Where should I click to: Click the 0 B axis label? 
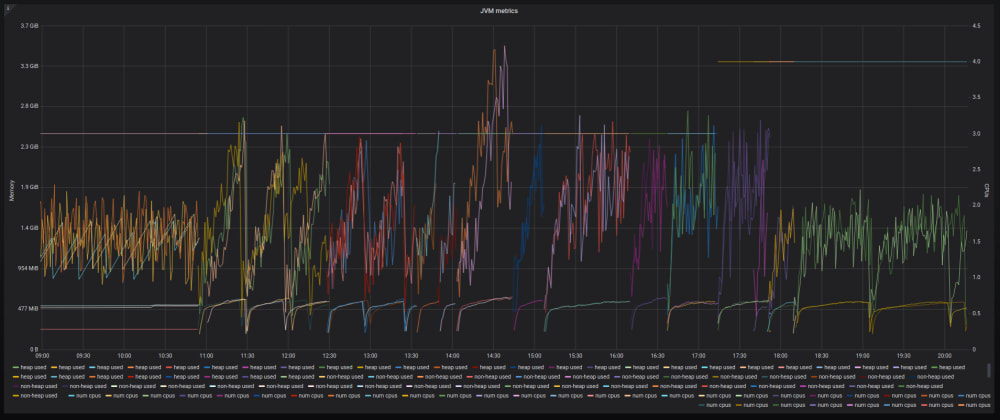(x=34, y=349)
